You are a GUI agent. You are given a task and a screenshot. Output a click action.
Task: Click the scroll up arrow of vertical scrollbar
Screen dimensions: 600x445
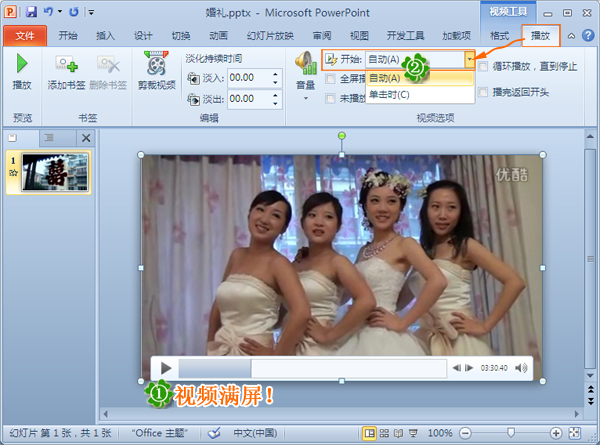tap(590, 136)
